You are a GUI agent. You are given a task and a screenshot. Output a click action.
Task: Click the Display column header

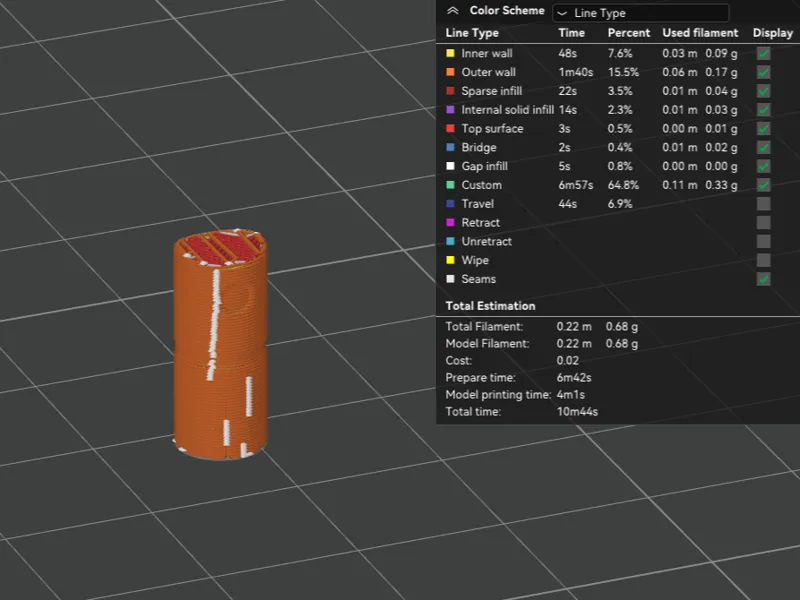pyautogui.click(x=772, y=33)
